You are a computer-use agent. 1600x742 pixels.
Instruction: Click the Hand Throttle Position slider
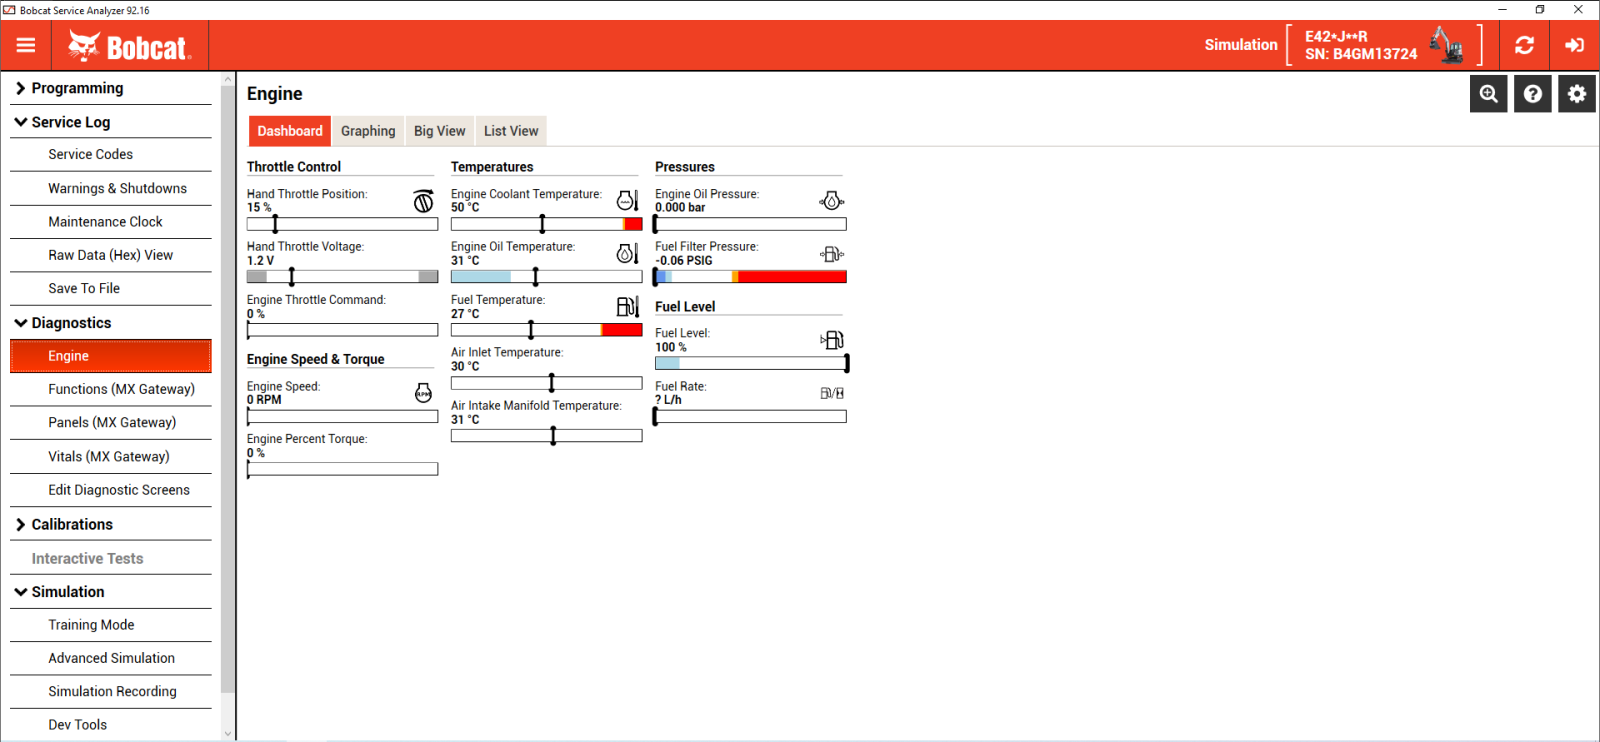(x=342, y=224)
